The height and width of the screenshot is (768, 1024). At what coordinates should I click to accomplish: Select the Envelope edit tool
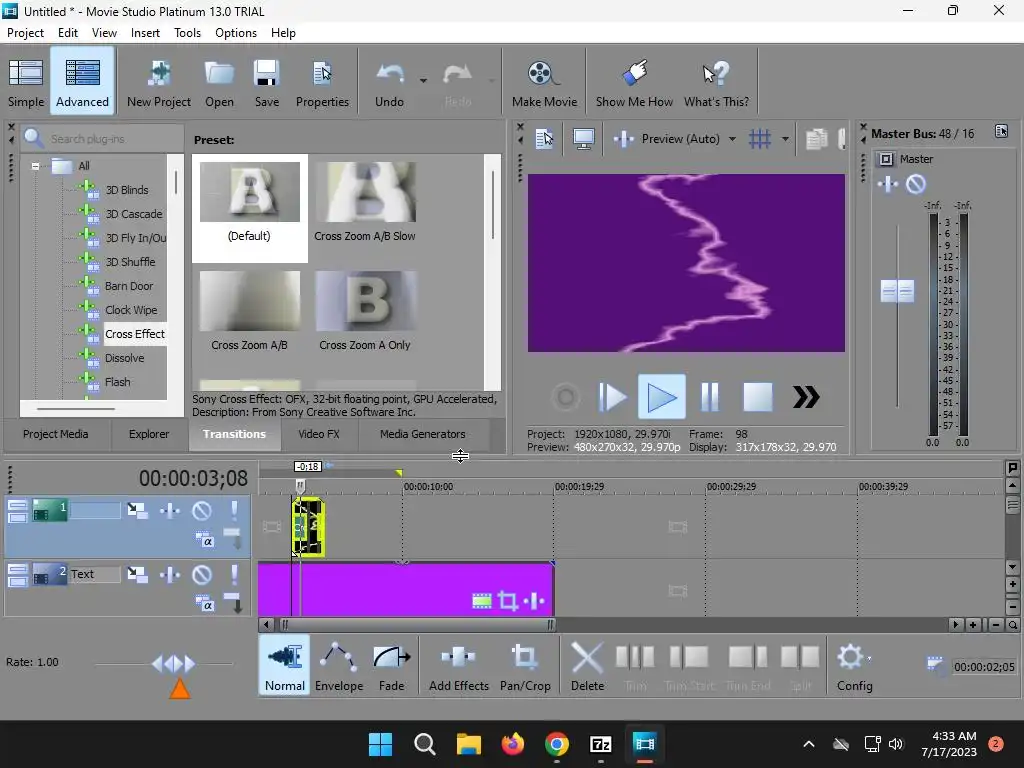coord(339,665)
